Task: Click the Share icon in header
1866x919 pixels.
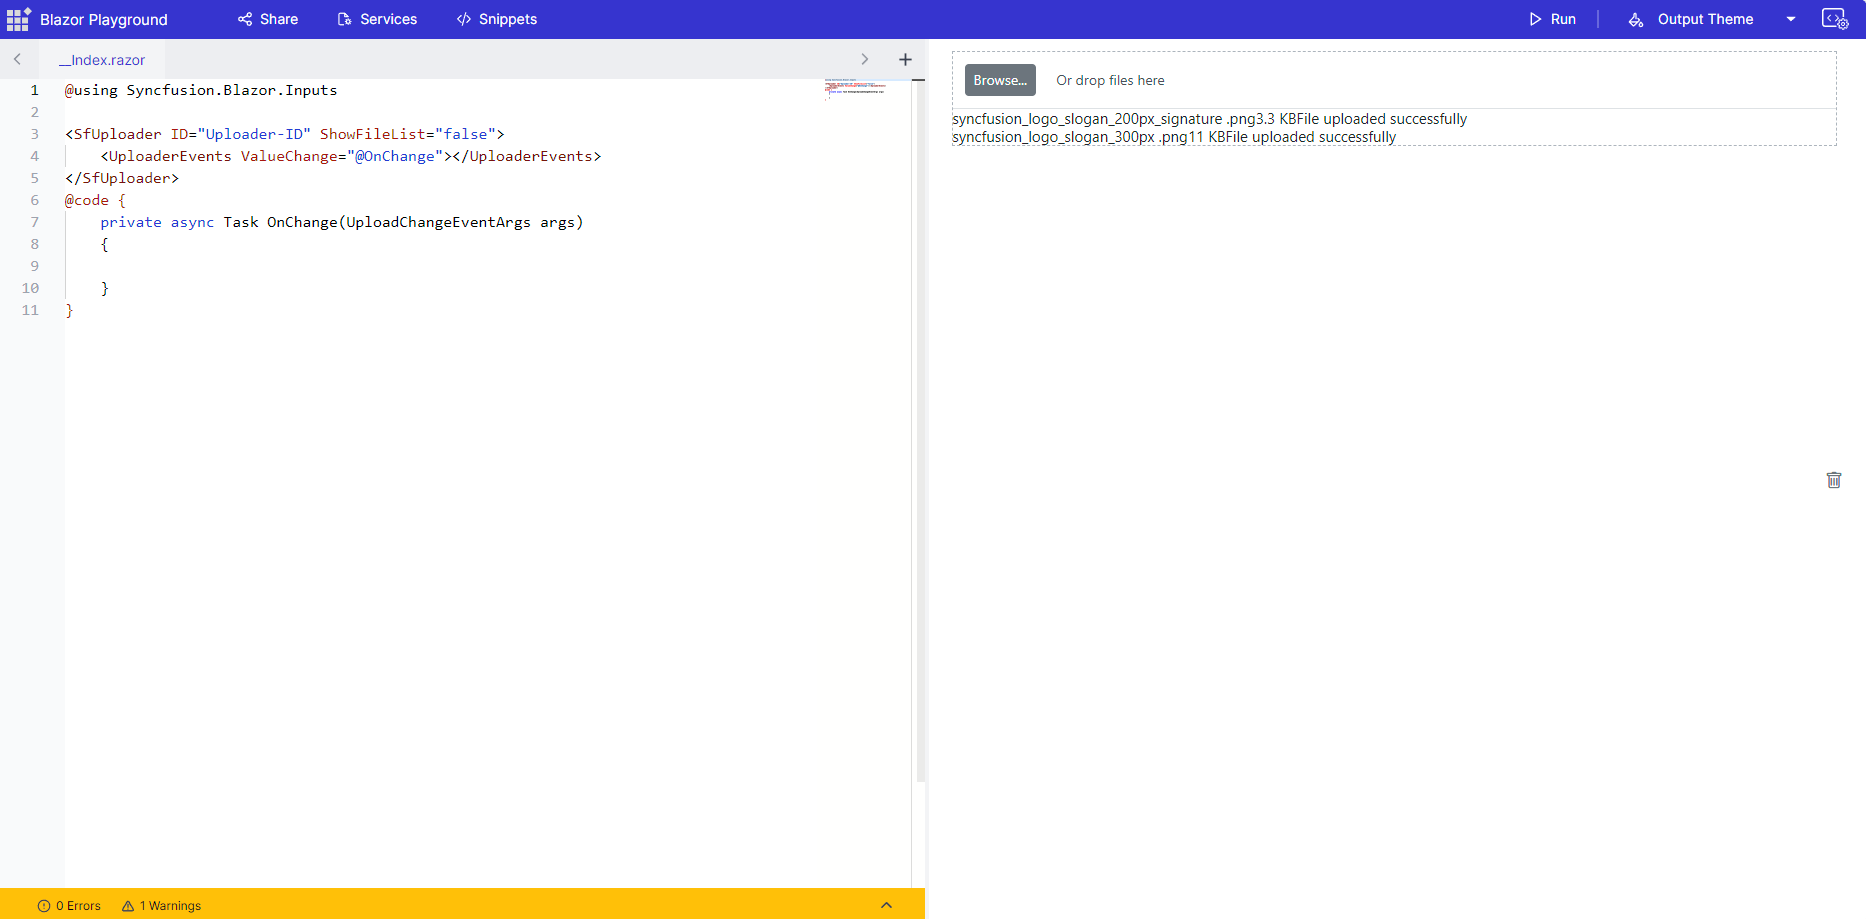Action: [245, 19]
